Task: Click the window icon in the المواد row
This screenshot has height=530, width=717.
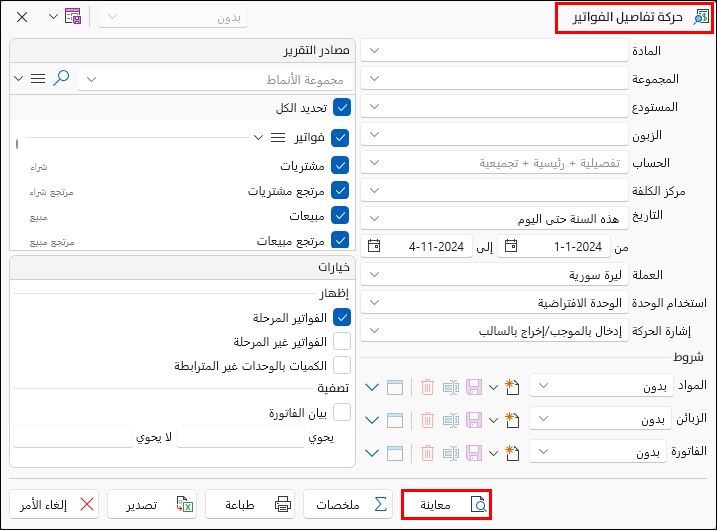Action: 395,387
